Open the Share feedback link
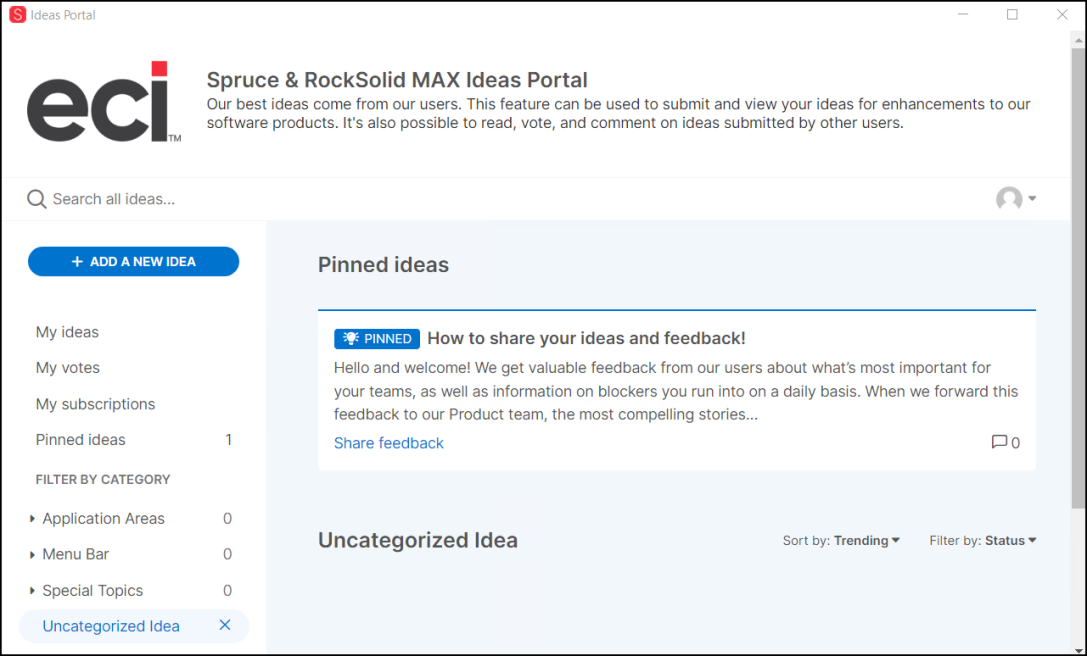Image resolution: width=1087 pixels, height=656 pixels. pos(388,443)
